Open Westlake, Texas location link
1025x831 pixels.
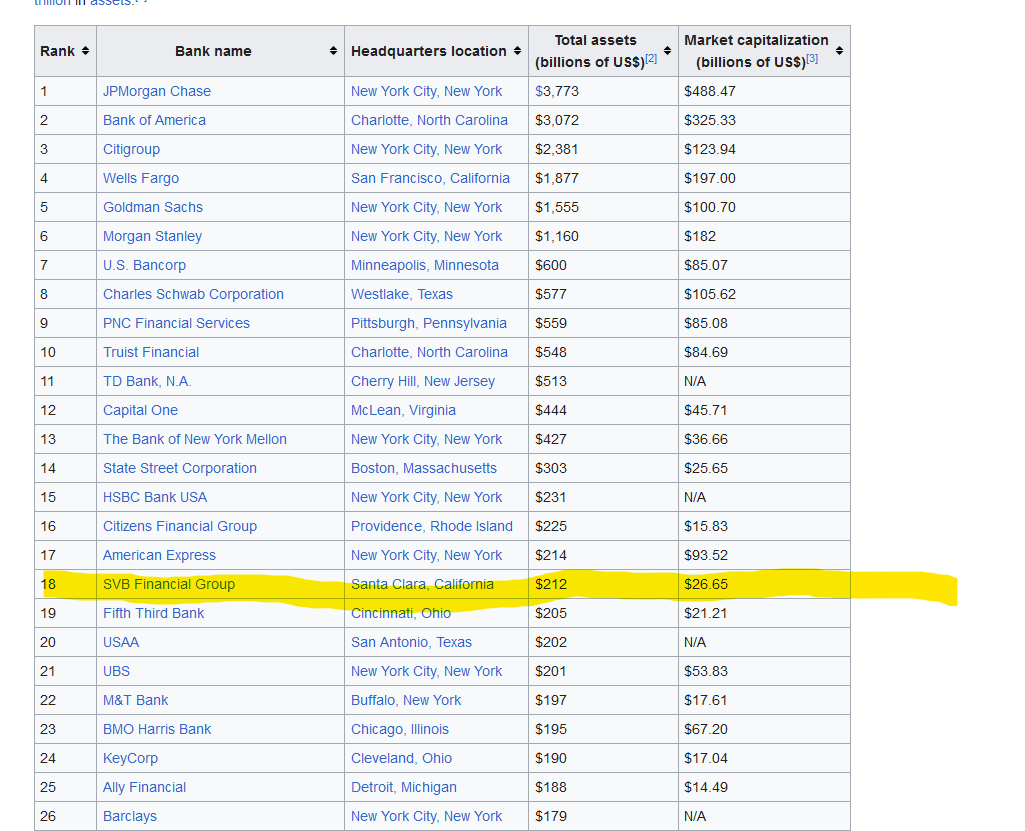coord(402,294)
